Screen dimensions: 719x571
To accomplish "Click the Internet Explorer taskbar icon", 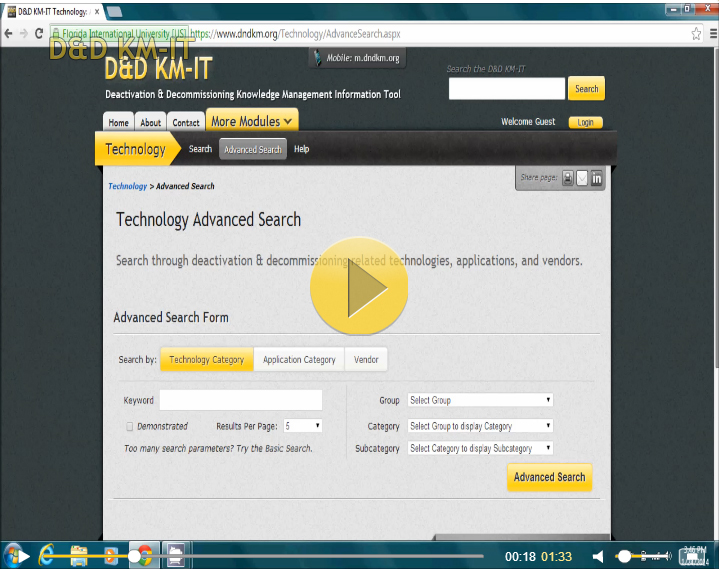I will 46,555.
